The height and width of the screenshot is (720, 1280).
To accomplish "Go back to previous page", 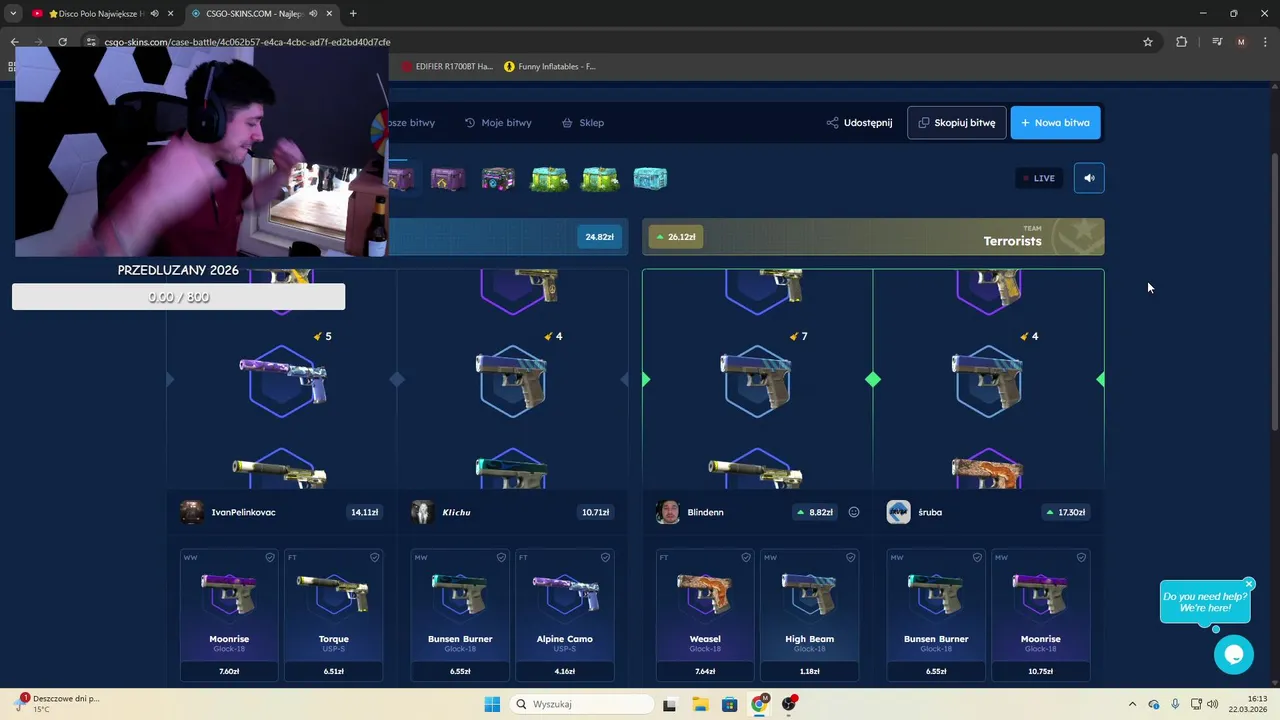I will click(14, 42).
